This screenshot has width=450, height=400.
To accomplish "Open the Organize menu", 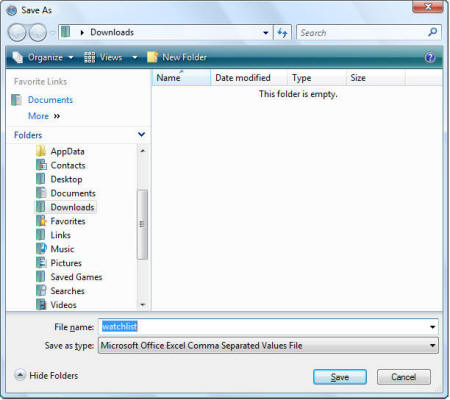I will [x=43, y=57].
